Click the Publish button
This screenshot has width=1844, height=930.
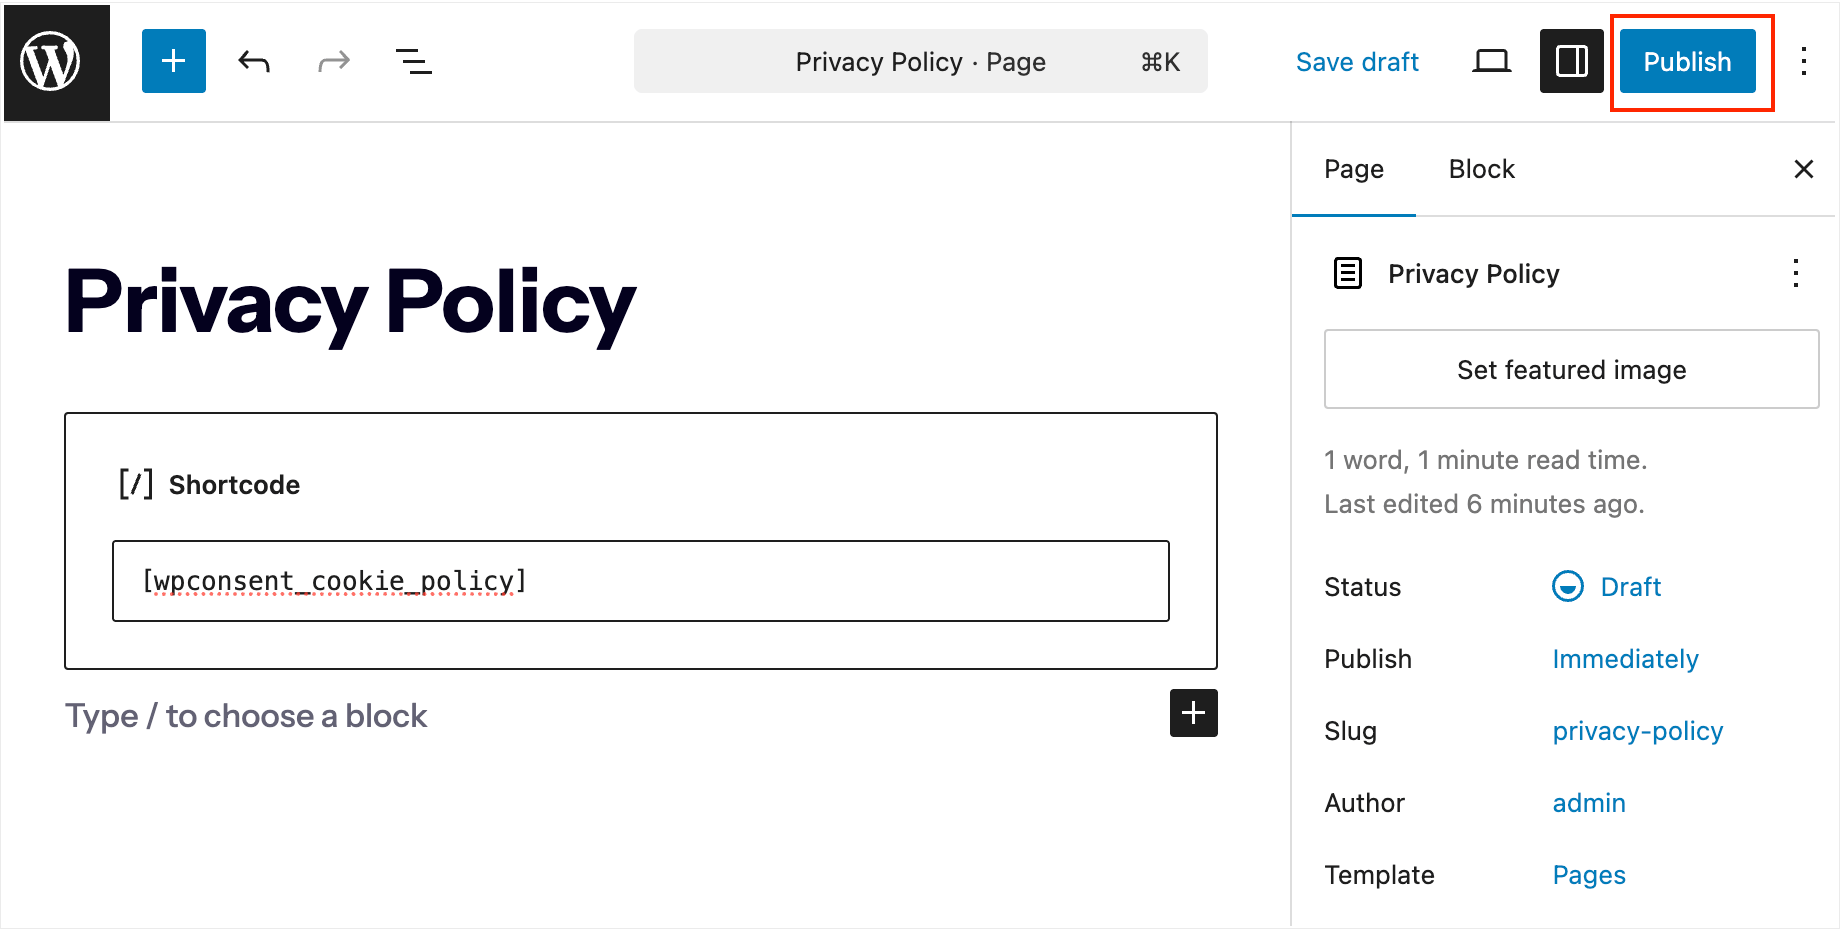click(1687, 61)
